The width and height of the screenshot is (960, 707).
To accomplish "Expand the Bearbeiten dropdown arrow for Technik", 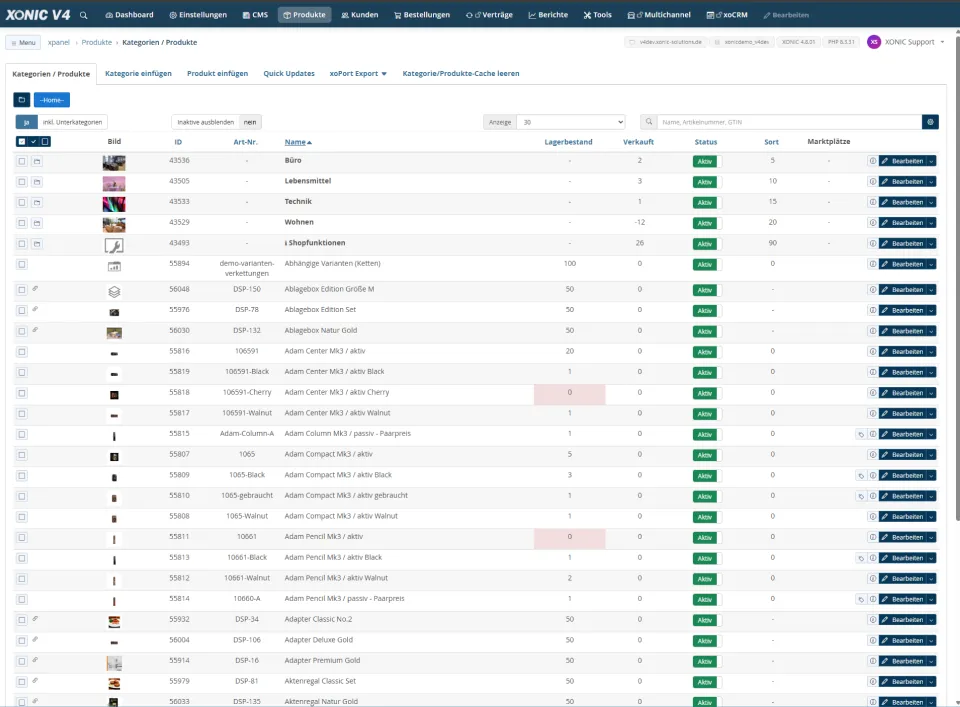I will tap(931, 202).
